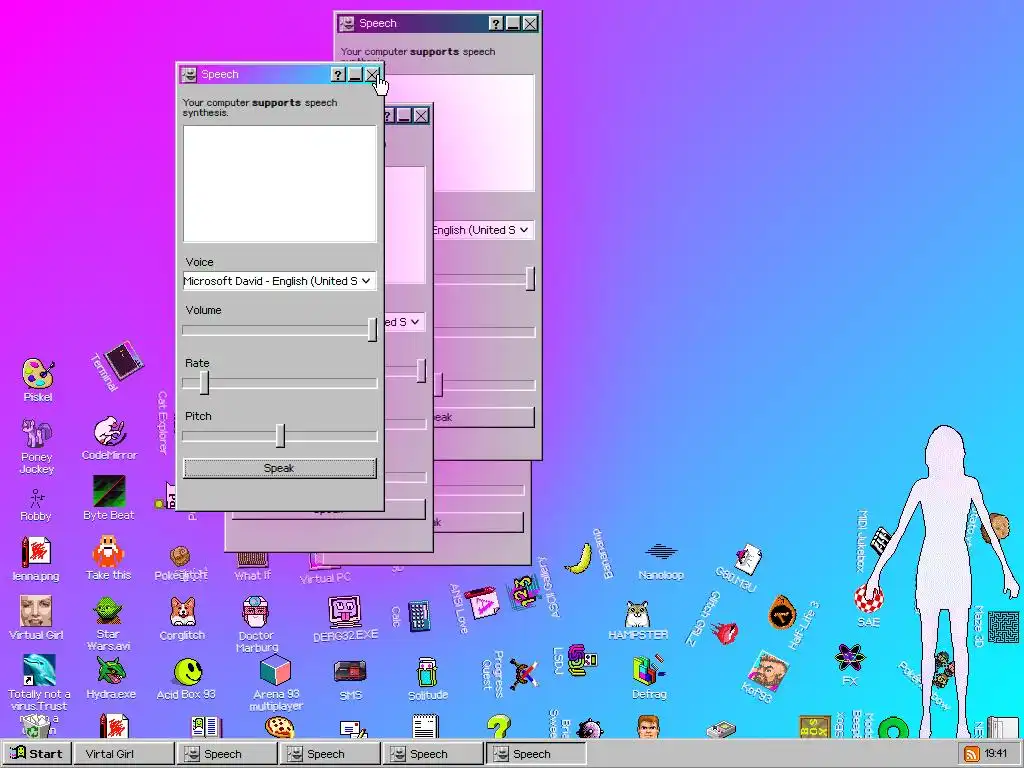Launch the Progress Quest icon
Image resolution: width=1024 pixels, height=768 pixels.
pos(524,673)
